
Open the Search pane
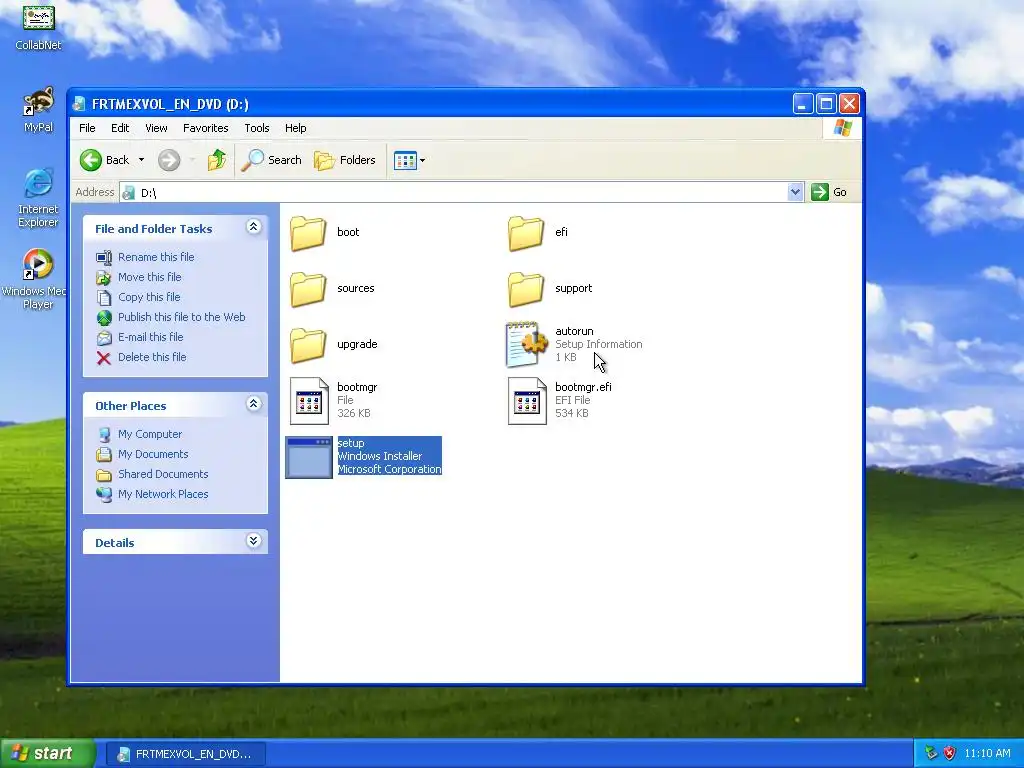(272, 160)
